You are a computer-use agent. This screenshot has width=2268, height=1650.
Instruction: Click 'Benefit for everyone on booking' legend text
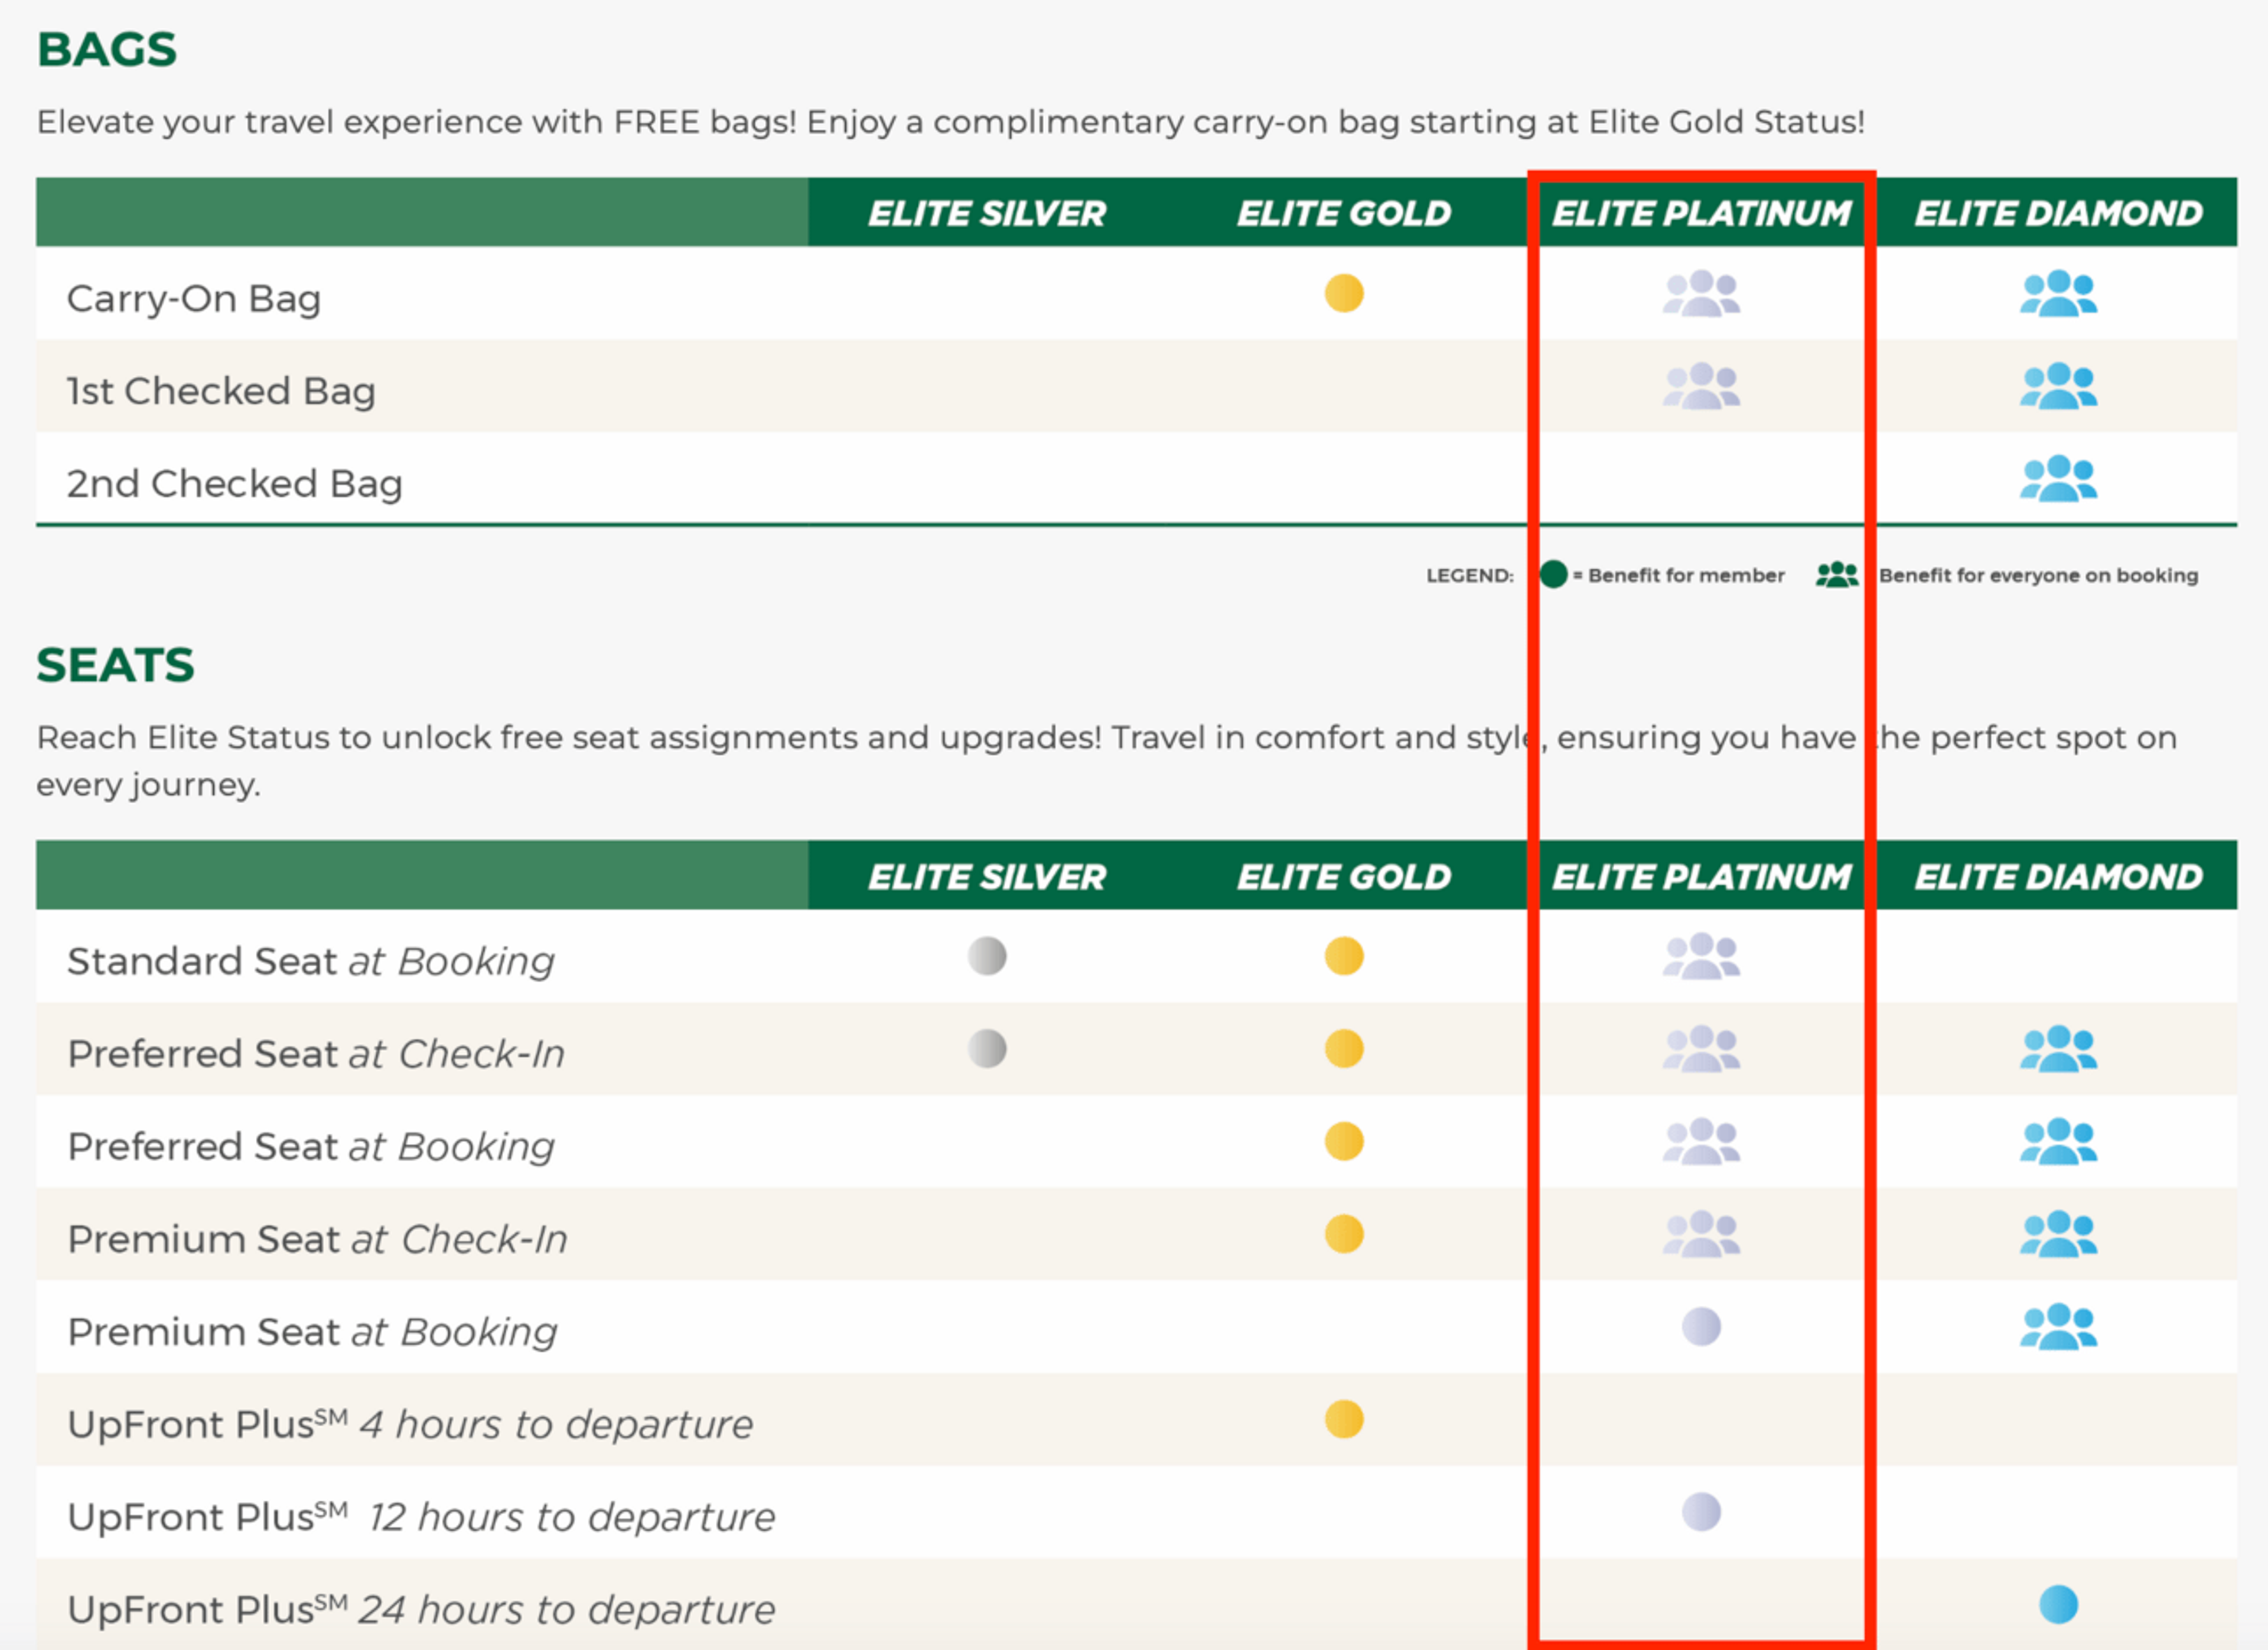pyautogui.click(x=2038, y=575)
